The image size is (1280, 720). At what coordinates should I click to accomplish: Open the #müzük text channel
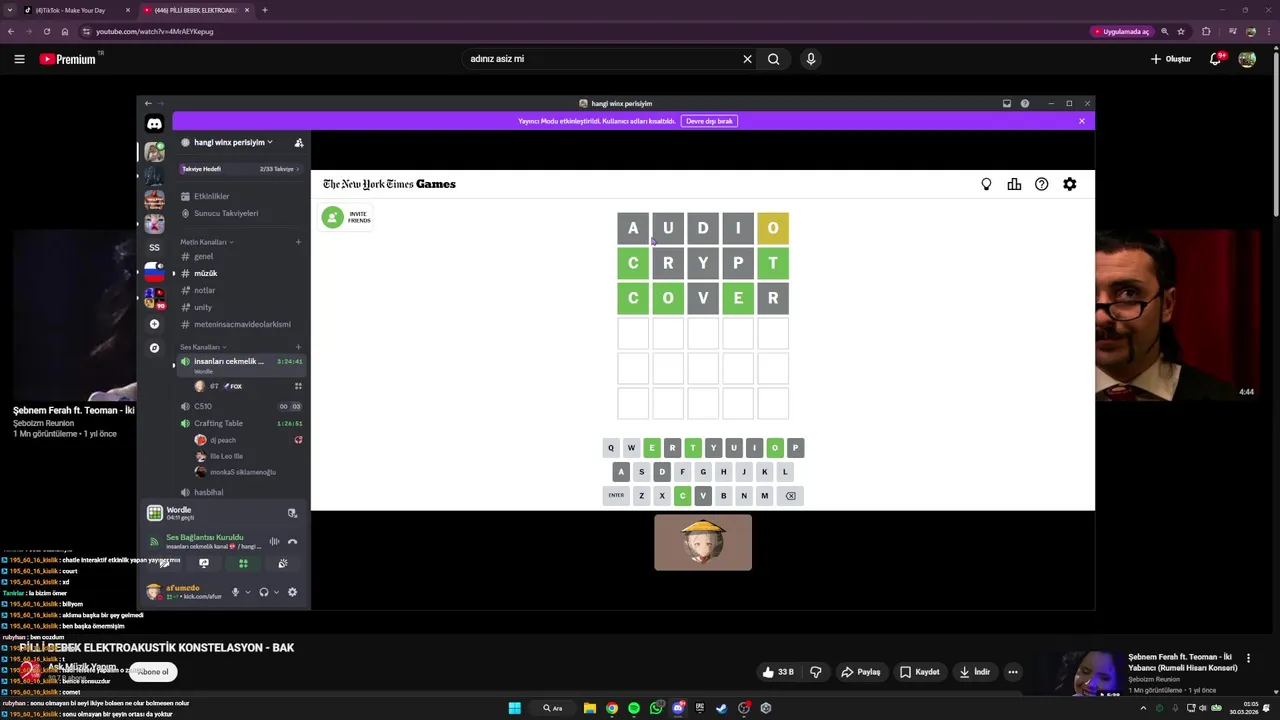click(241, 273)
